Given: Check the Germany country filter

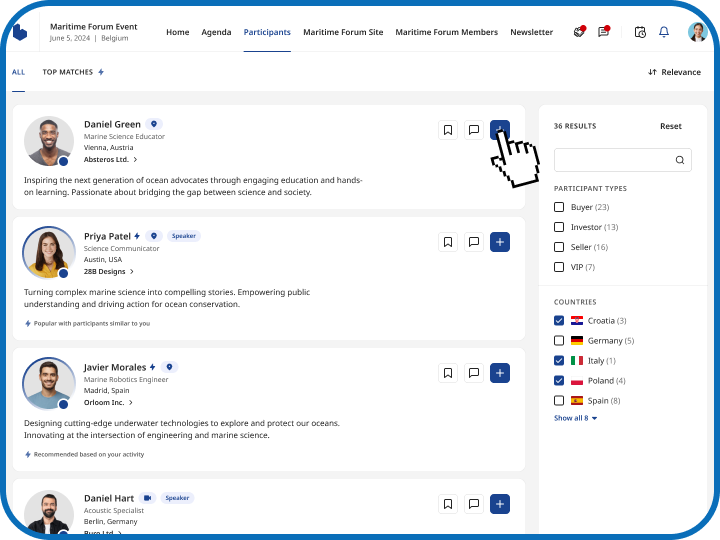Looking at the screenshot, I should (x=559, y=340).
